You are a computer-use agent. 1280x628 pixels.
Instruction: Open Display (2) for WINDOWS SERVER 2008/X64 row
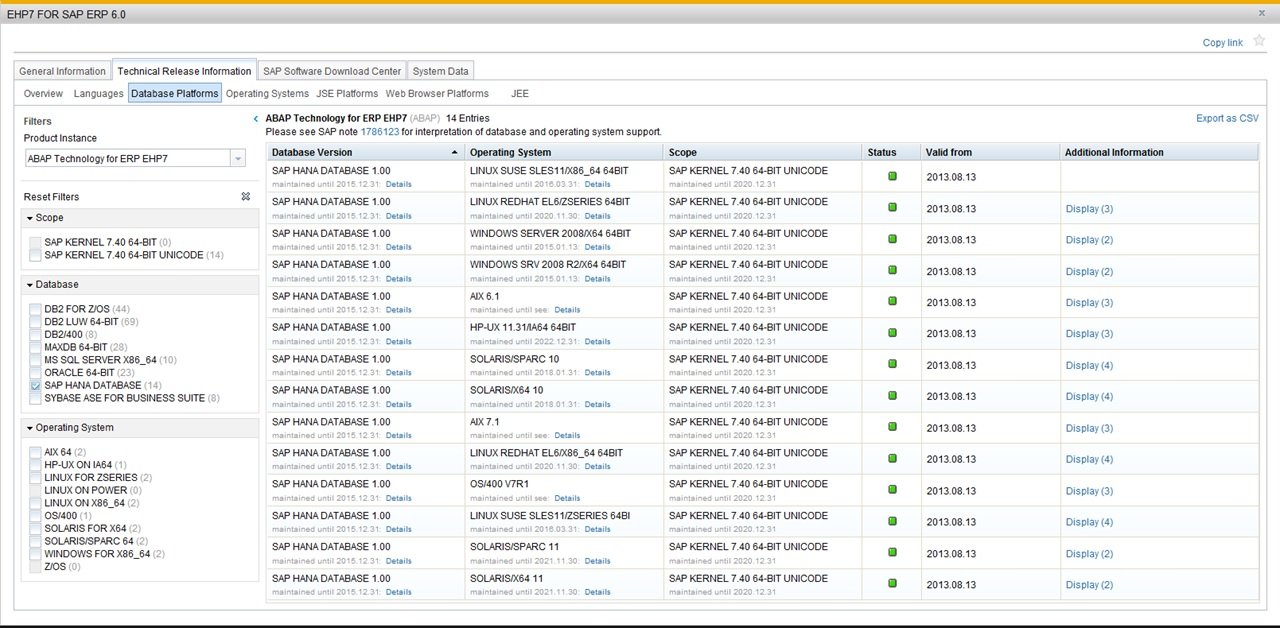[1089, 240]
